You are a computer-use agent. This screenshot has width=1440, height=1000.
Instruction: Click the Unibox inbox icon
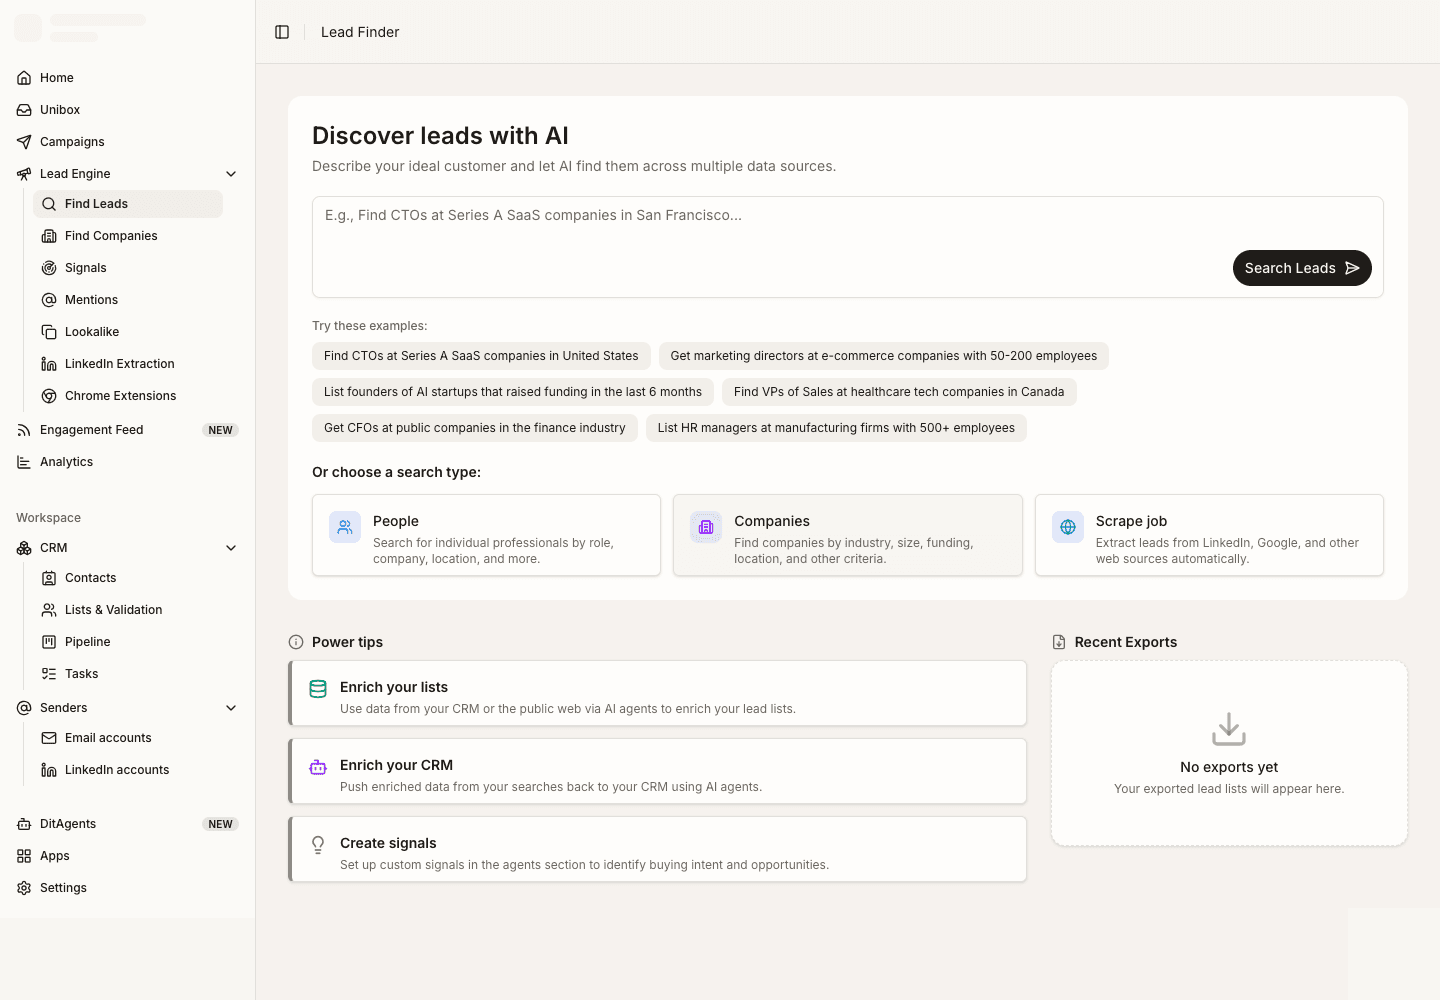24,110
